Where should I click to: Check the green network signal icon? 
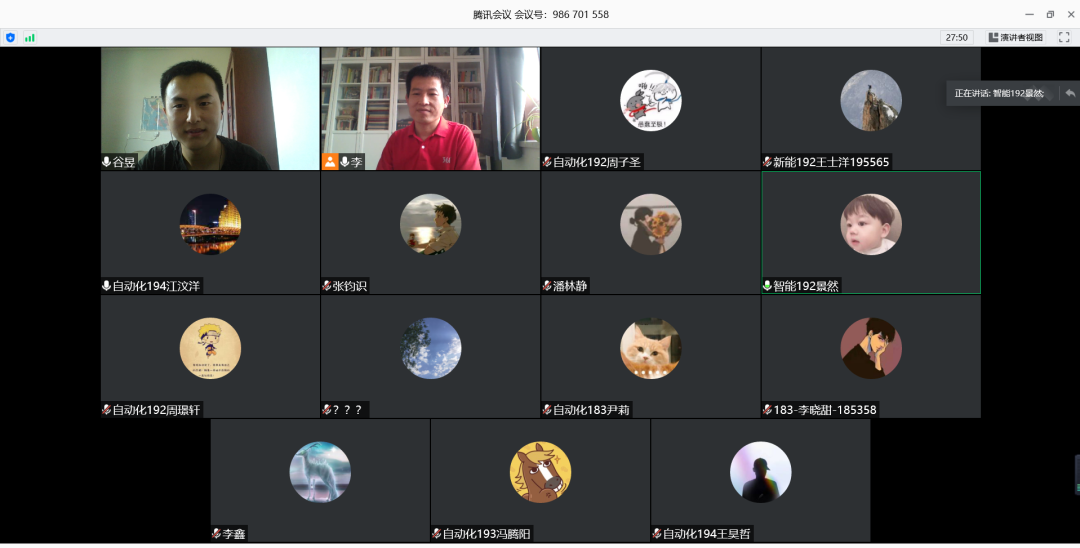[29, 37]
